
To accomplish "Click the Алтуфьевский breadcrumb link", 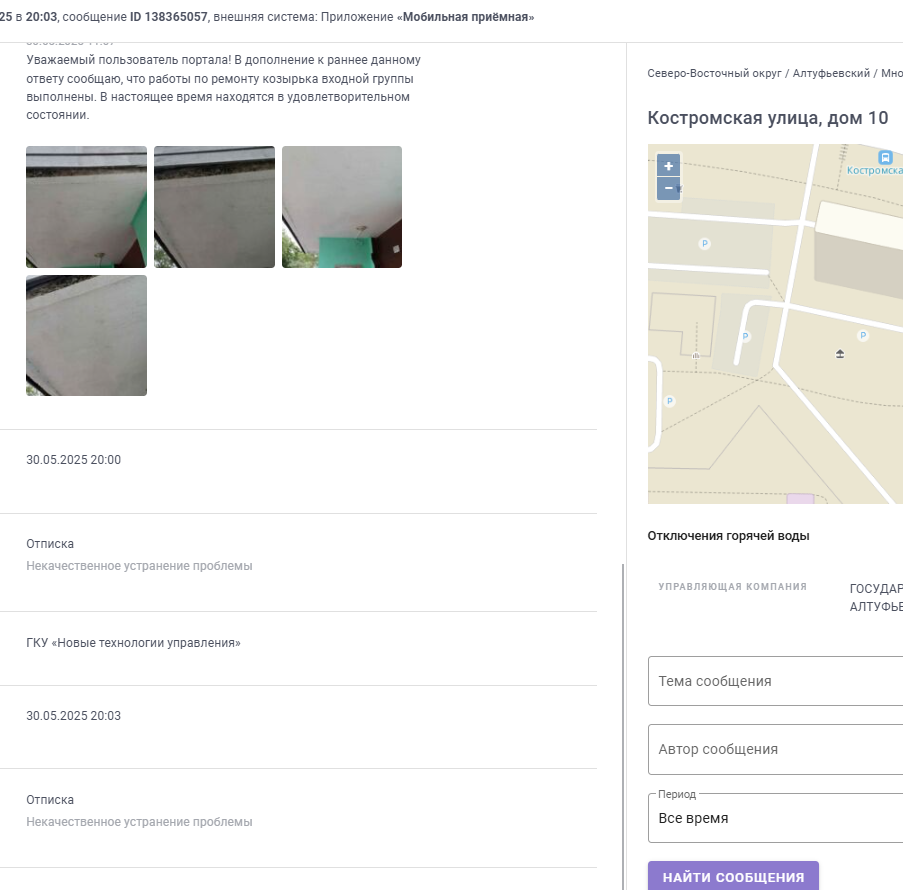I will click(x=831, y=73).
